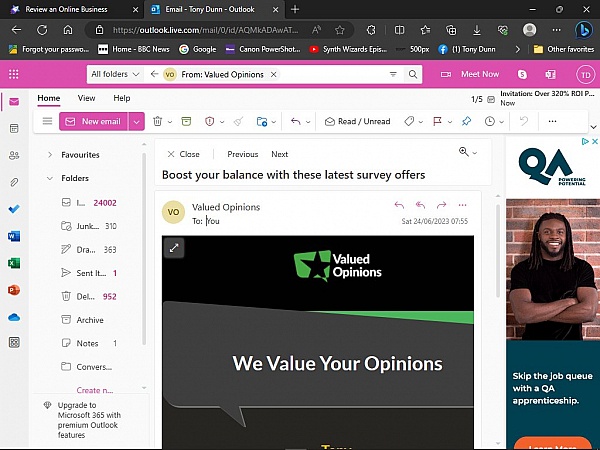Click the delete trash icon in toolbar
600x450 pixels.
click(158, 121)
